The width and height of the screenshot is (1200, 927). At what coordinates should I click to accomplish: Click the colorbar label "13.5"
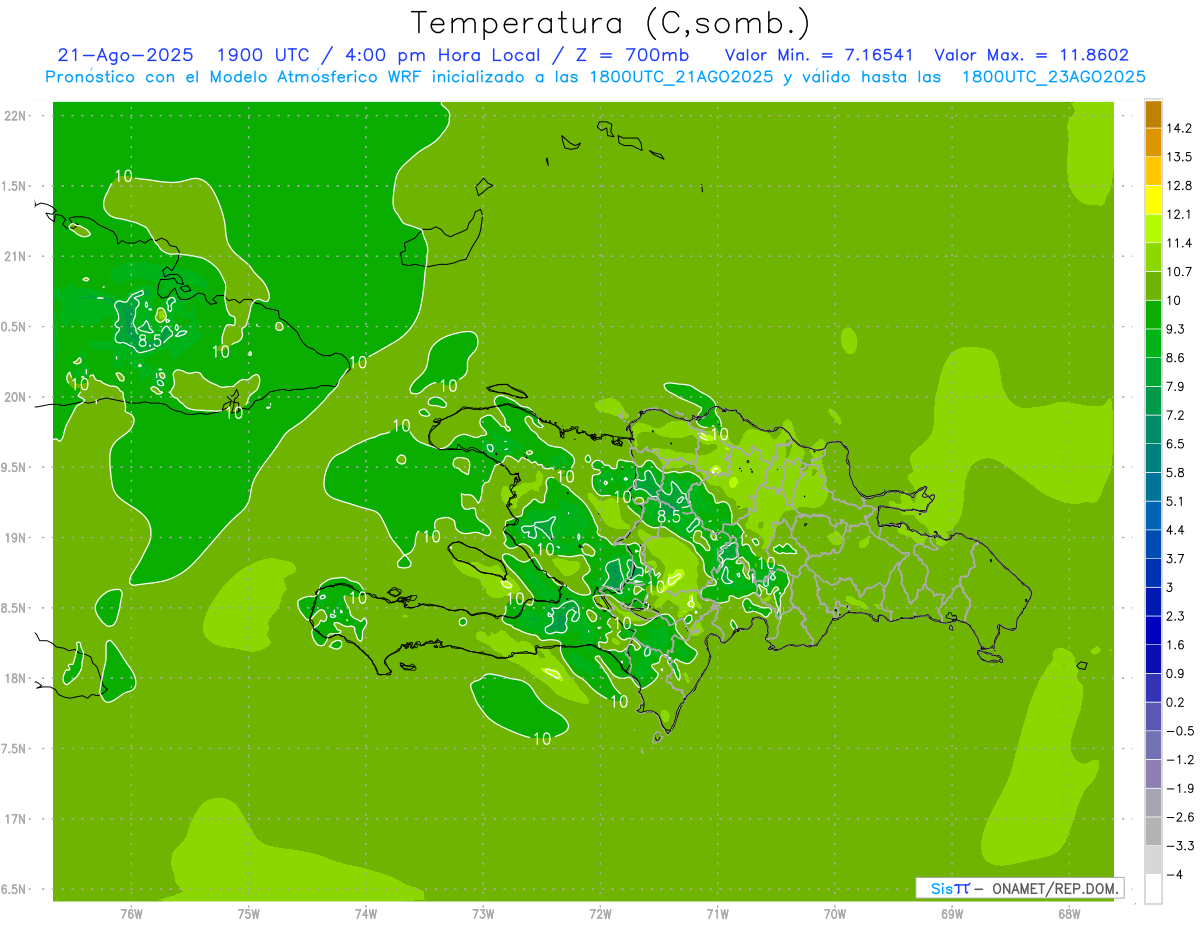point(1178,157)
